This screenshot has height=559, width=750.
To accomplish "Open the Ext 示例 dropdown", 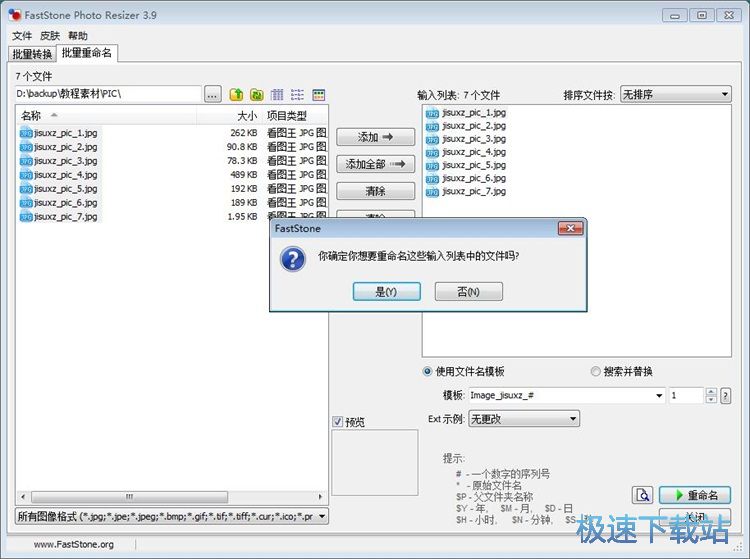I will pyautogui.click(x=524, y=419).
